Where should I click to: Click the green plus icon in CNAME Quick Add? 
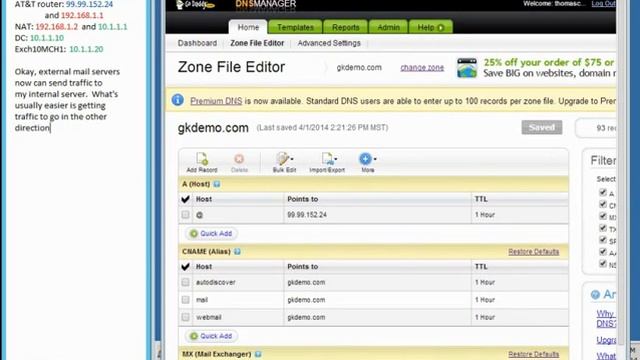point(194,336)
